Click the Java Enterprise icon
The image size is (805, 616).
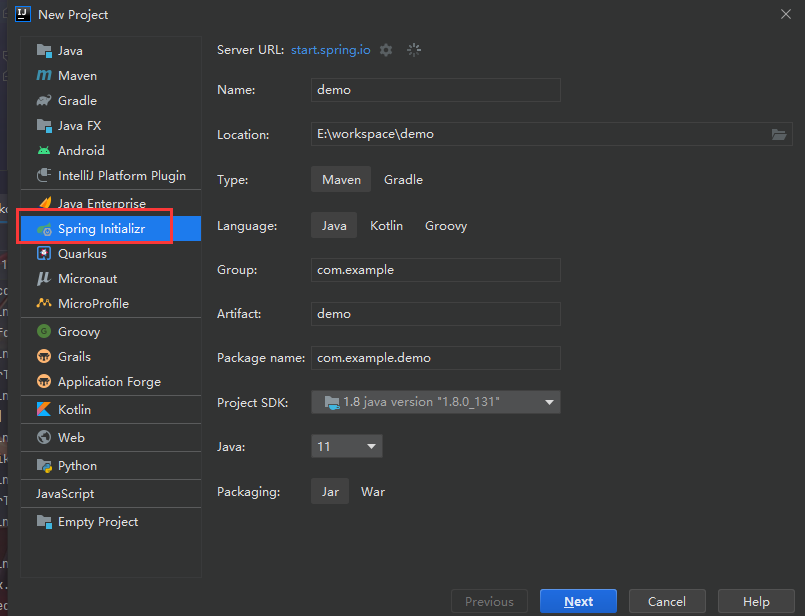point(45,203)
